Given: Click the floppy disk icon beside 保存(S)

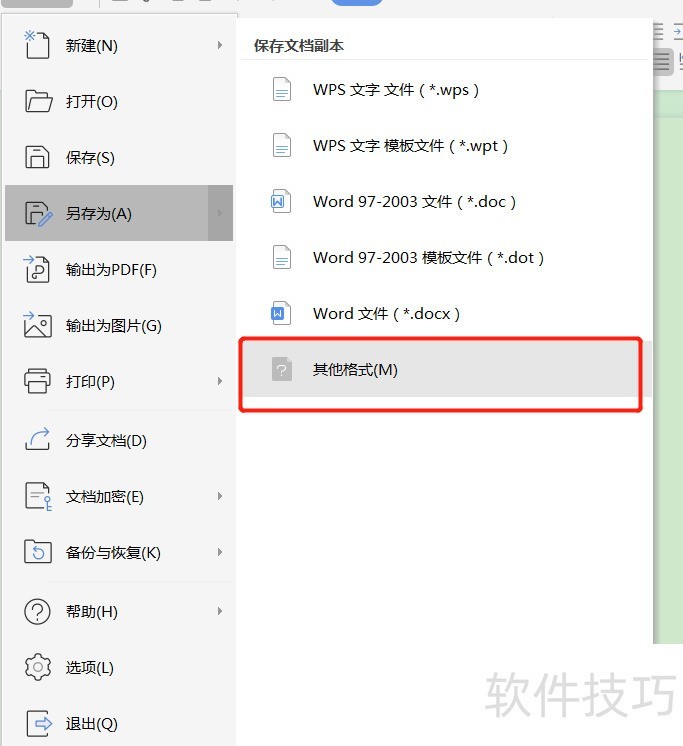Looking at the screenshot, I should pos(37,157).
